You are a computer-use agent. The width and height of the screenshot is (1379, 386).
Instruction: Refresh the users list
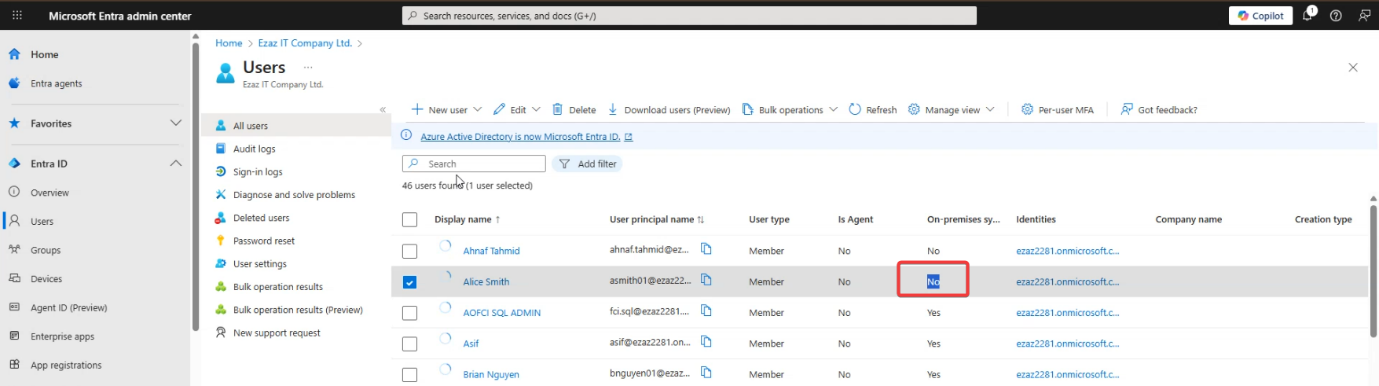click(873, 110)
